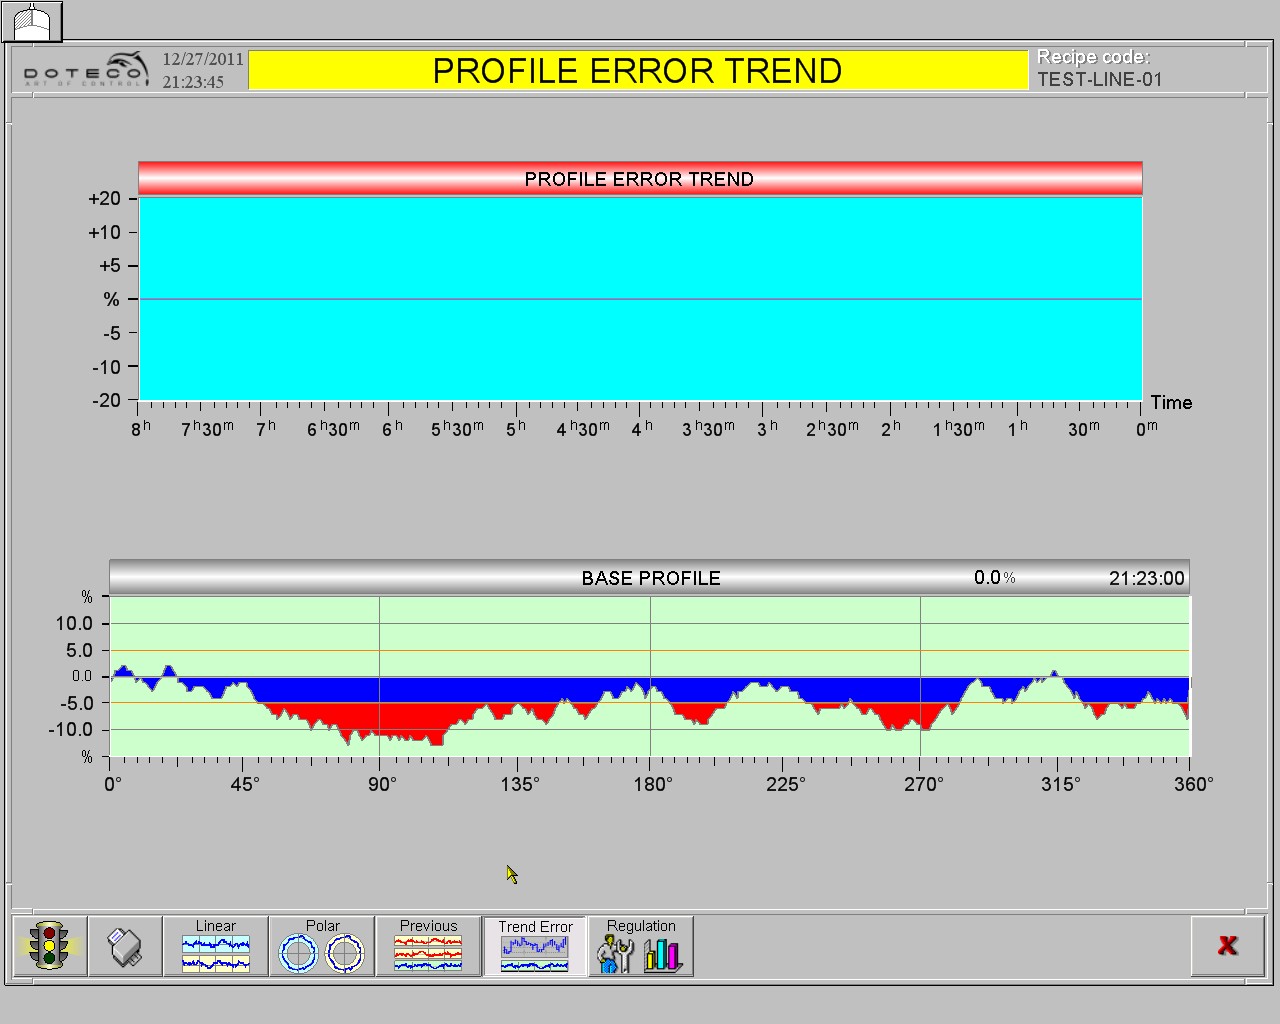The height and width of the screenshot is (1024, 1280).
Task: Click the 10.0 base profile axis label
Action: [74, 624]
